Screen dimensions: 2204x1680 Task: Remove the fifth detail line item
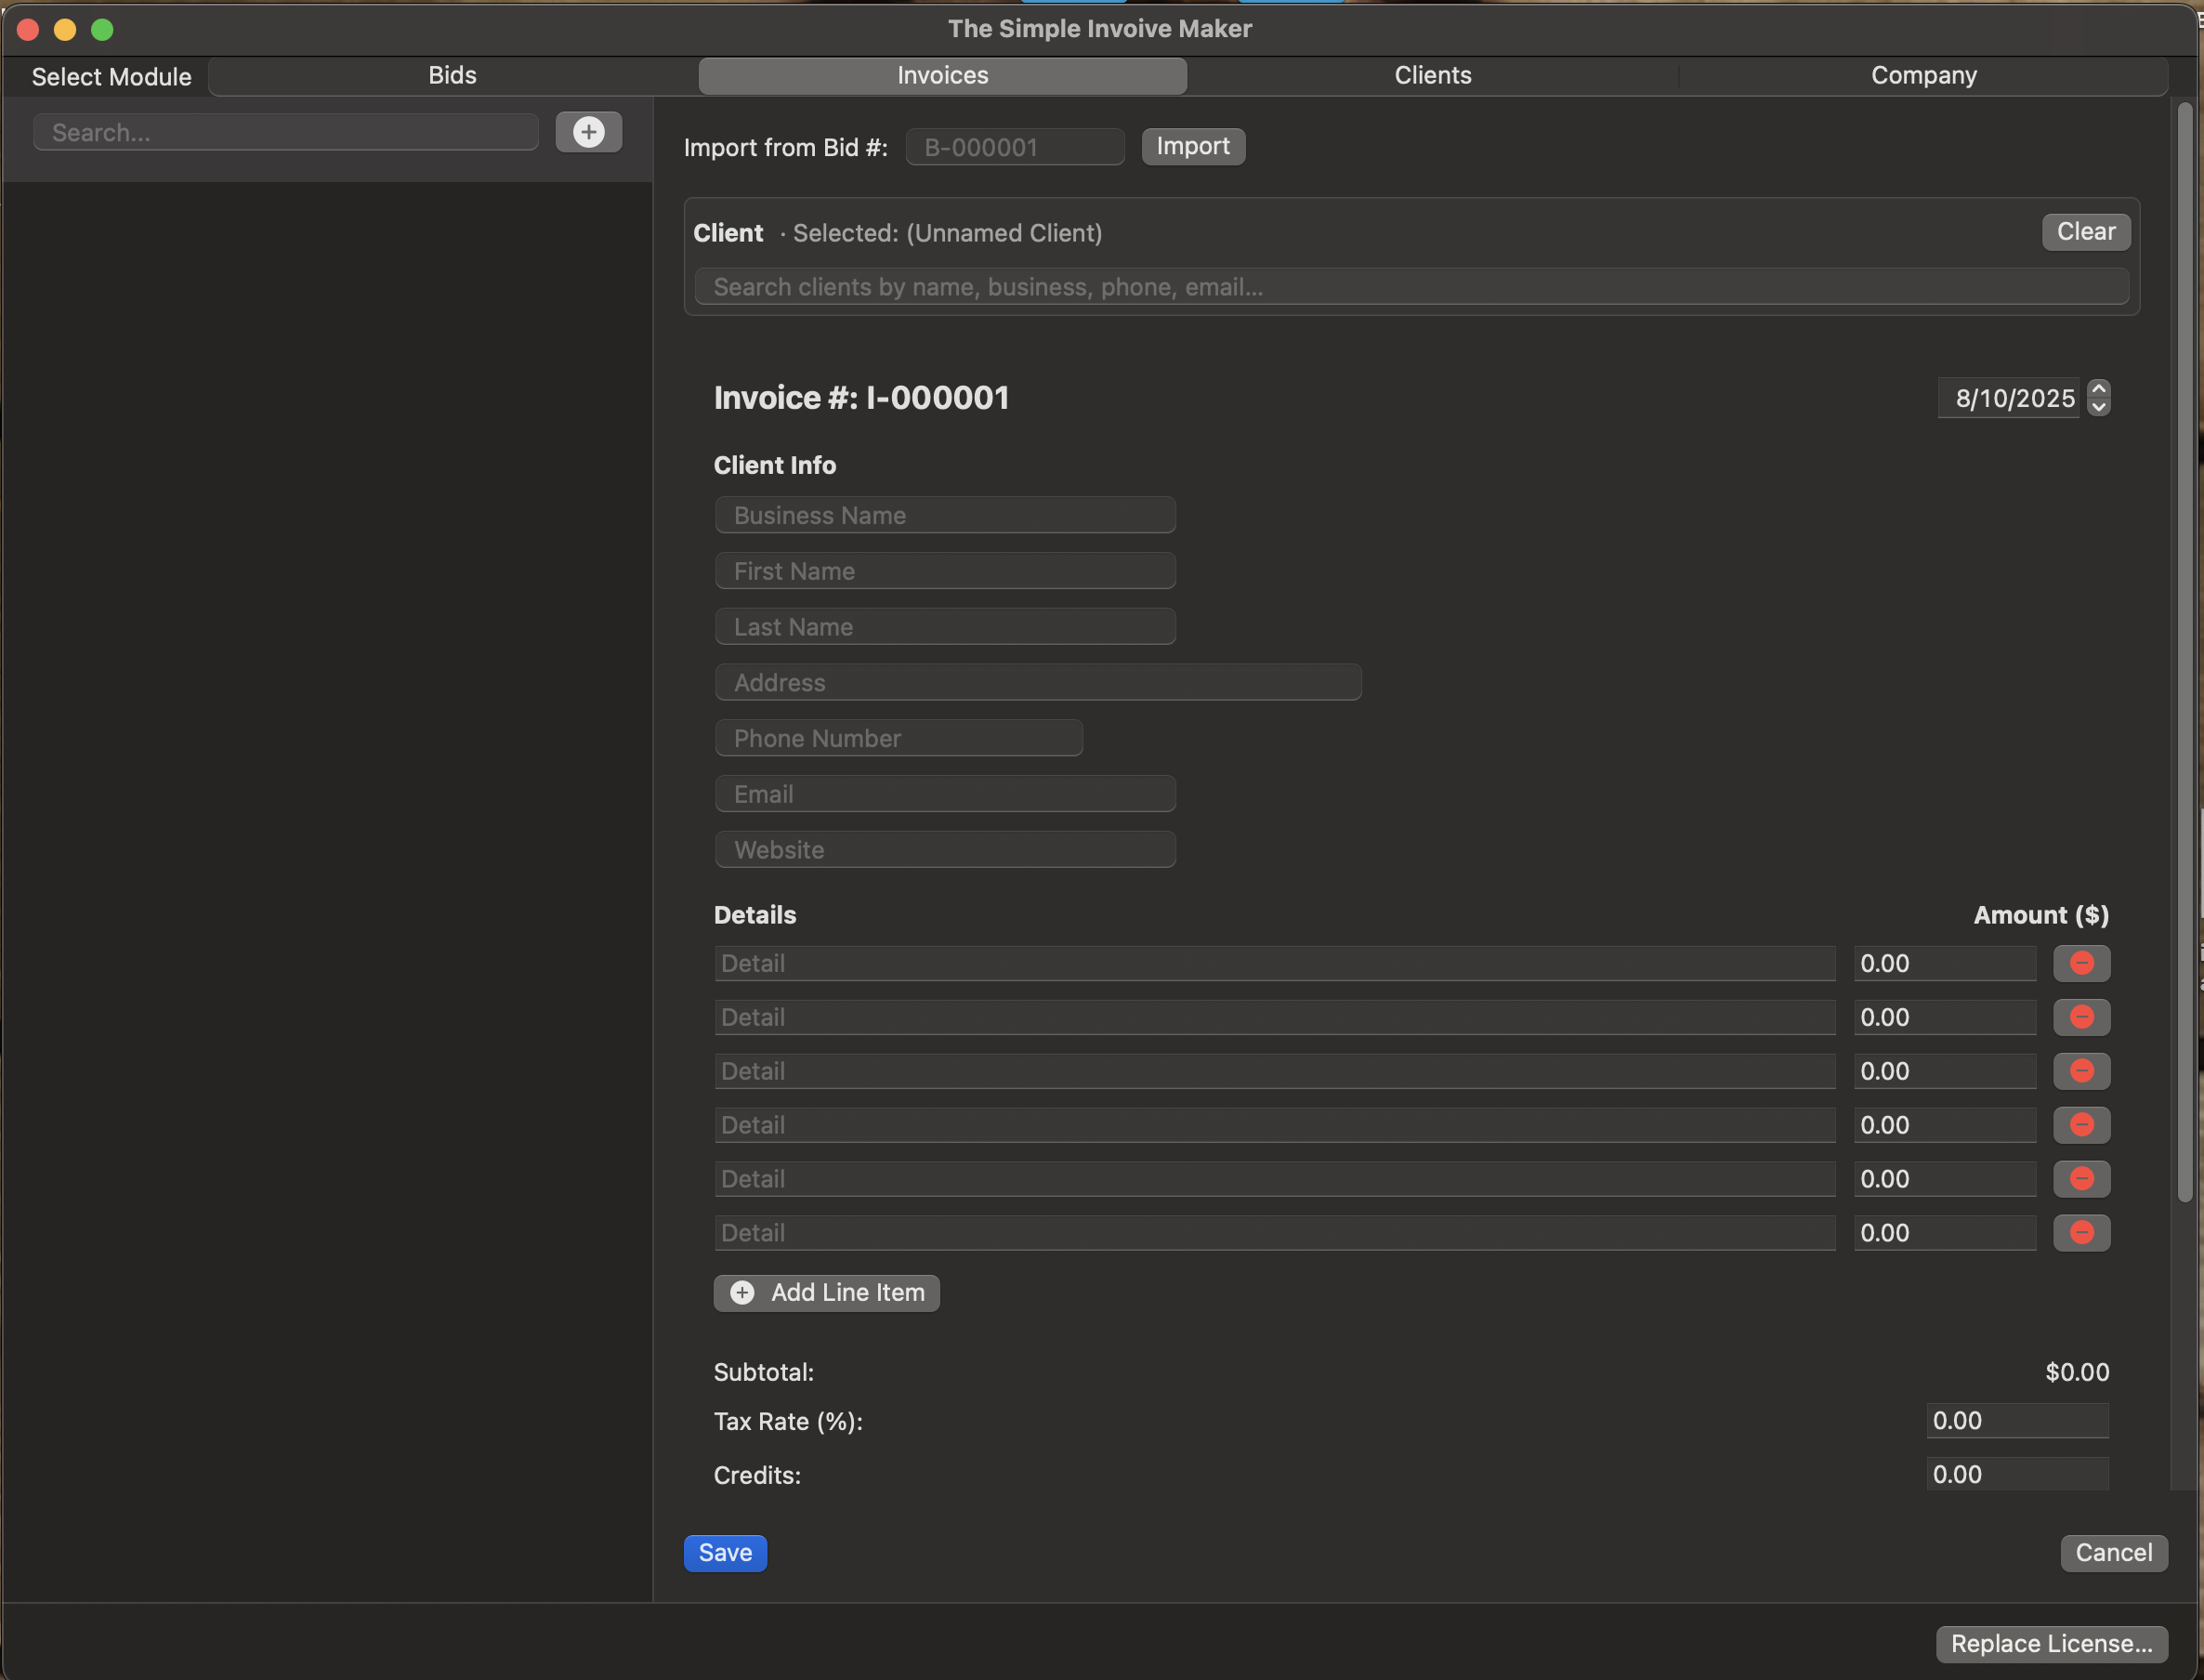coord(2082,1178)
